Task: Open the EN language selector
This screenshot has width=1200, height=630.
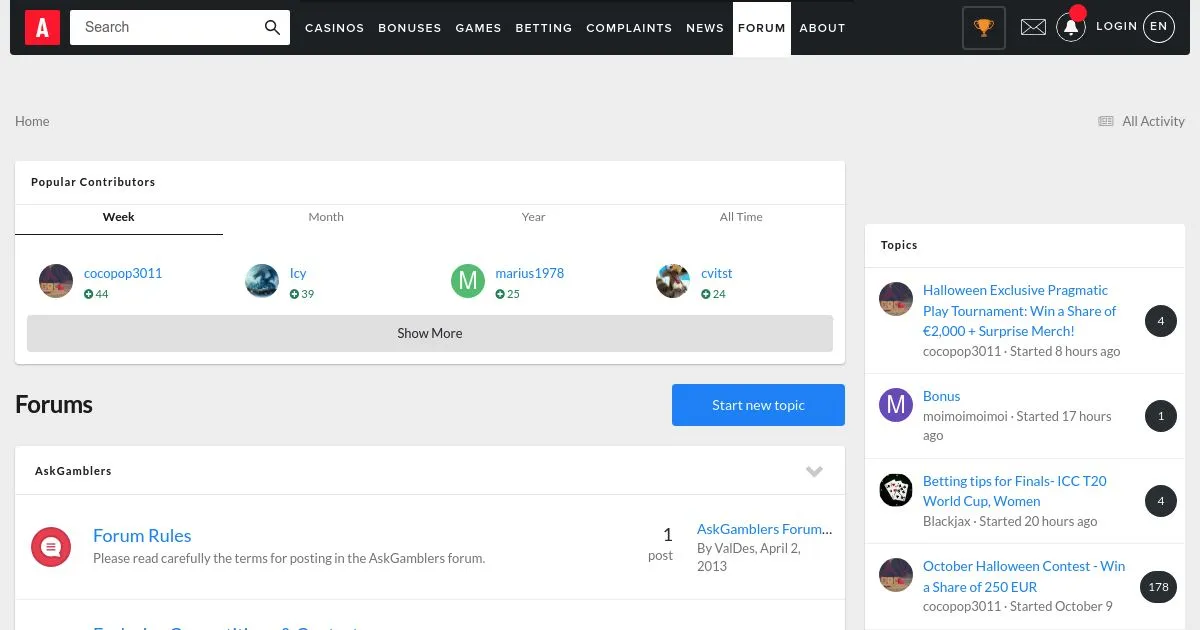Action: point(1158,27)
